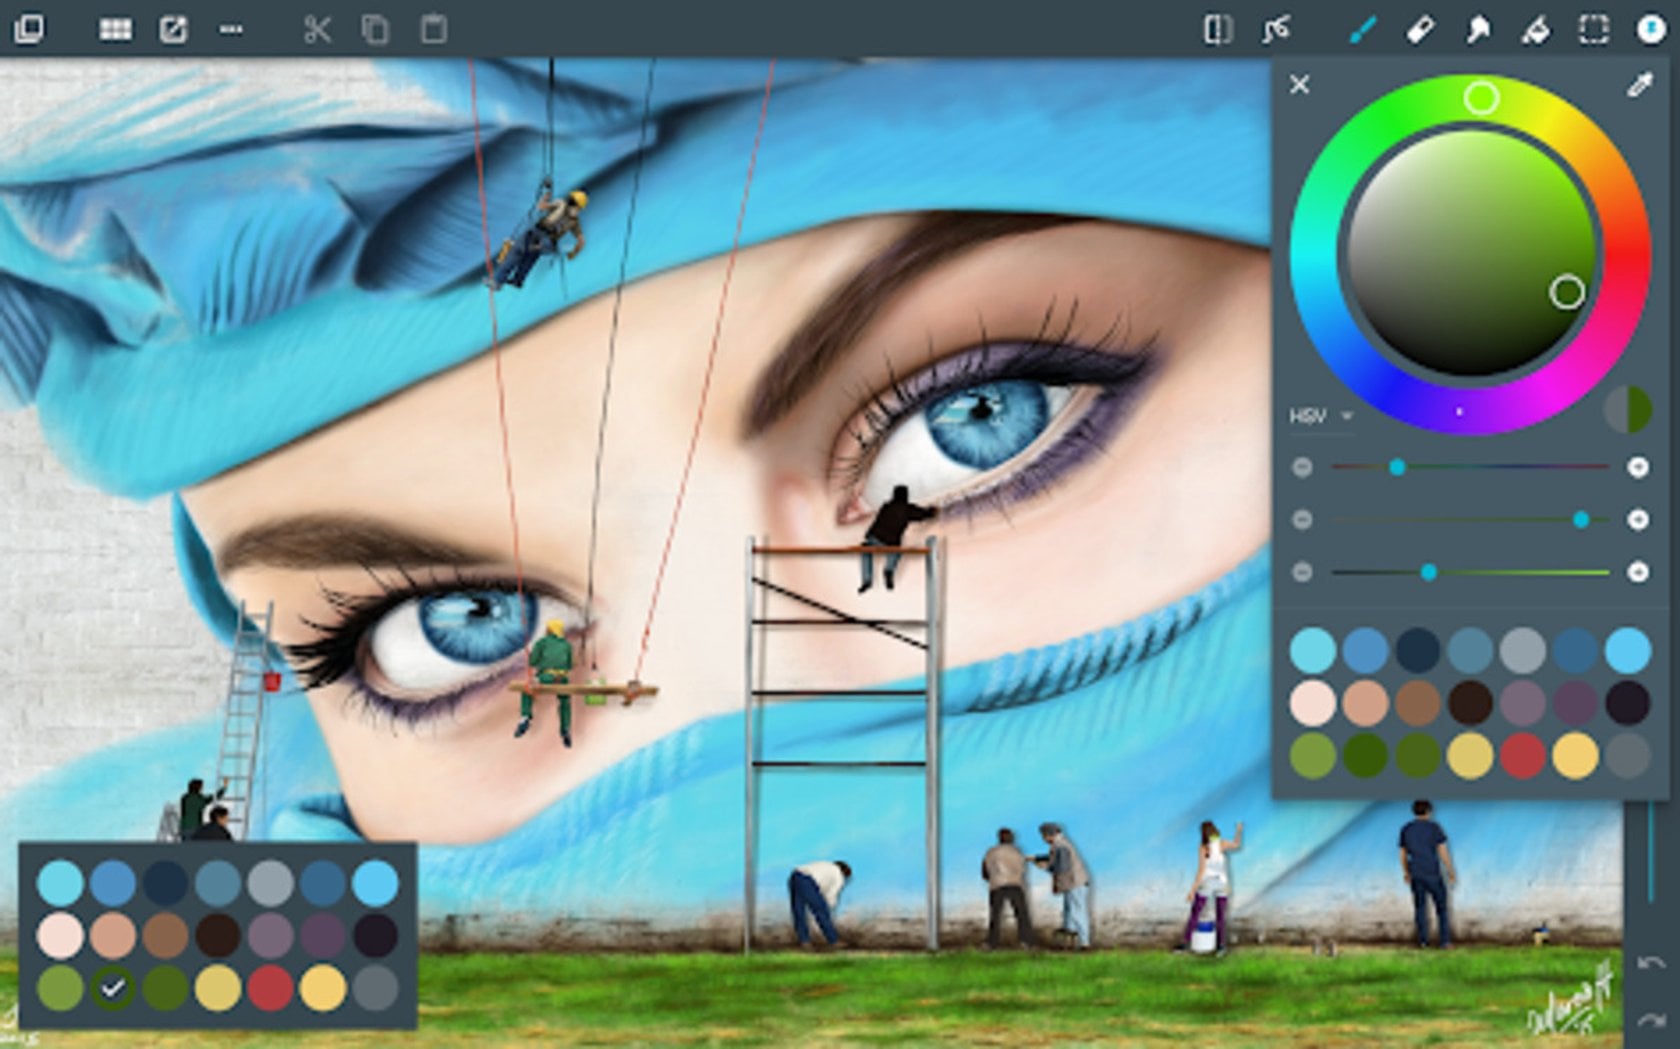Pick a color with the eyedropper
The width and height of the screenshot is (1680, 1049).
point(1637,85)
